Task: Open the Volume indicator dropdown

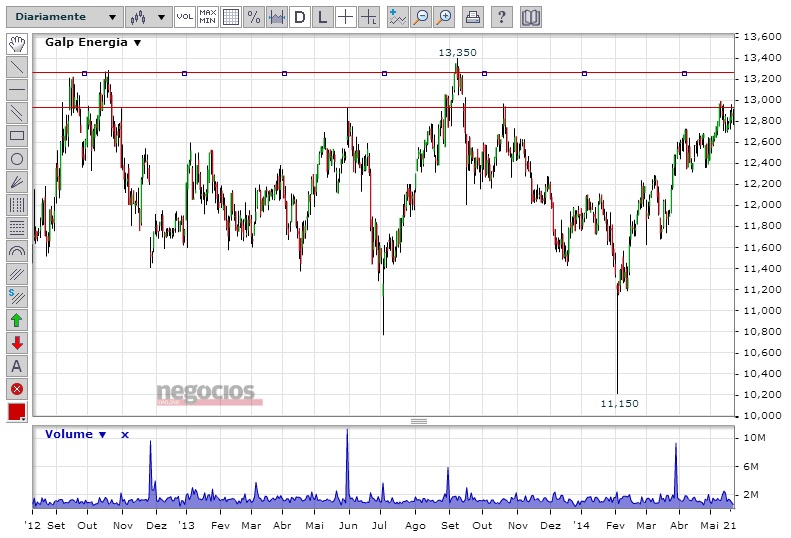Action: (75, 435)
